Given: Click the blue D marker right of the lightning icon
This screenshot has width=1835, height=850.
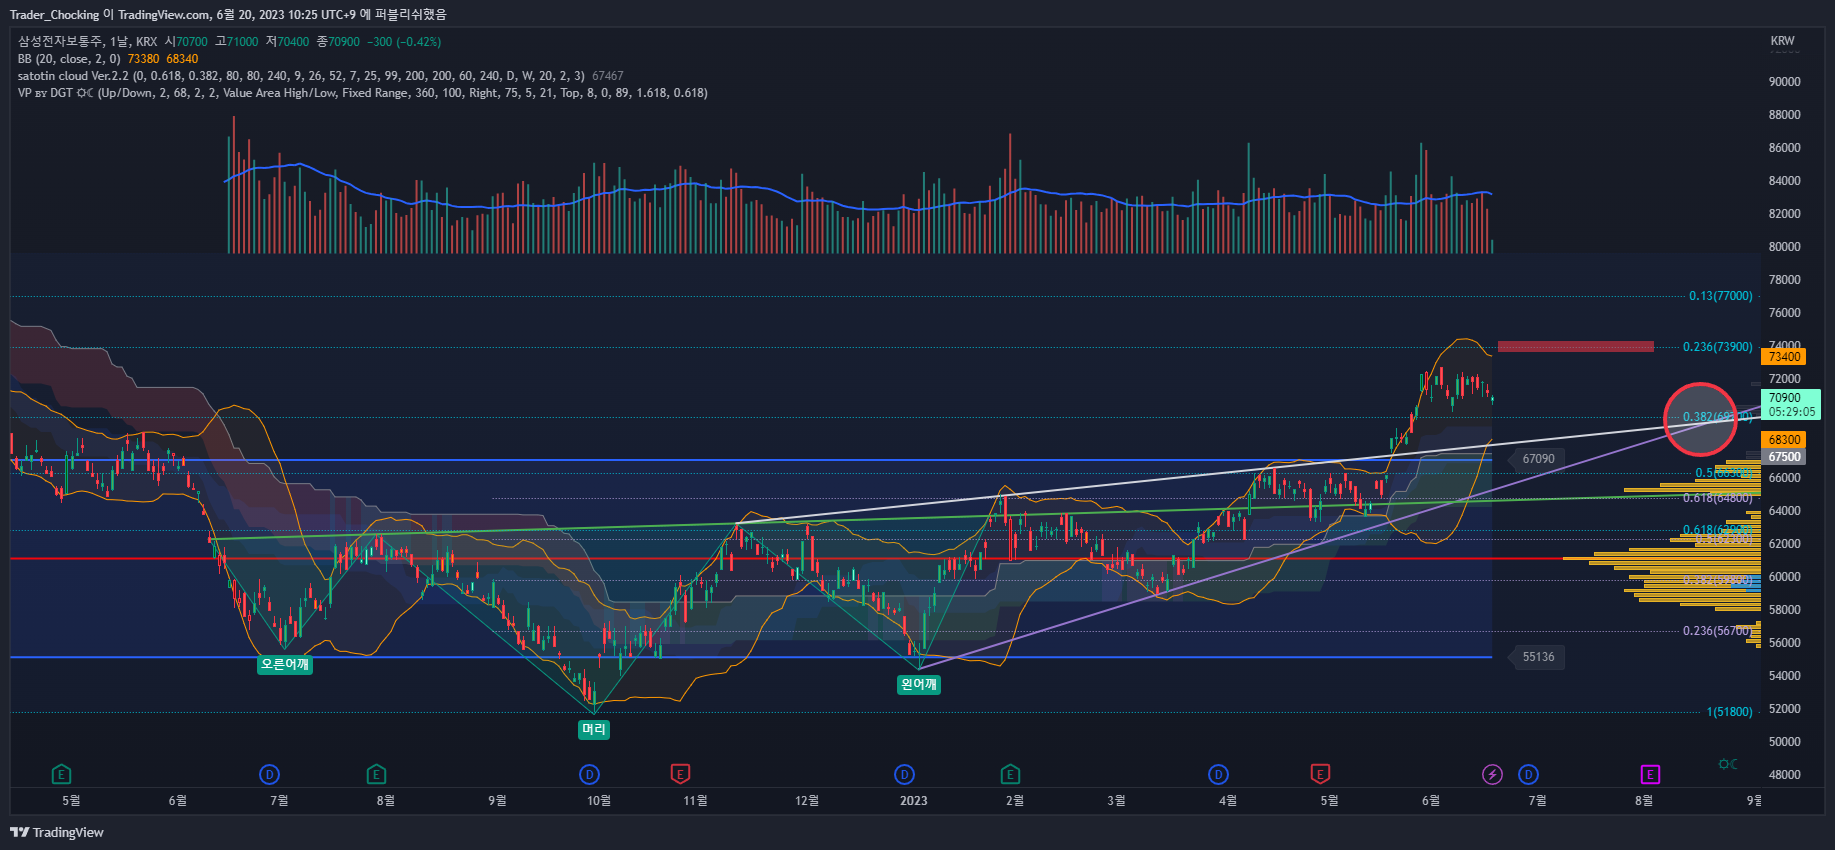Looking at the screenshot, I should [1528, 774].
